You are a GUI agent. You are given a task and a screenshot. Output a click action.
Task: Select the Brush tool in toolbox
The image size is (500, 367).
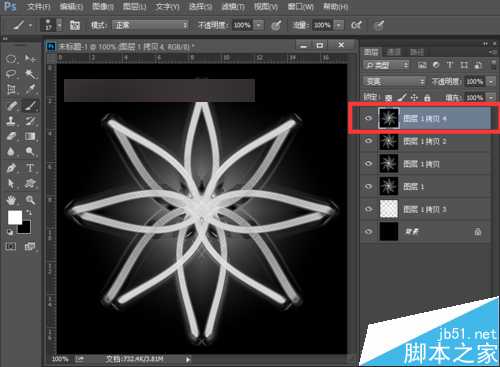(x=30, y=106)
